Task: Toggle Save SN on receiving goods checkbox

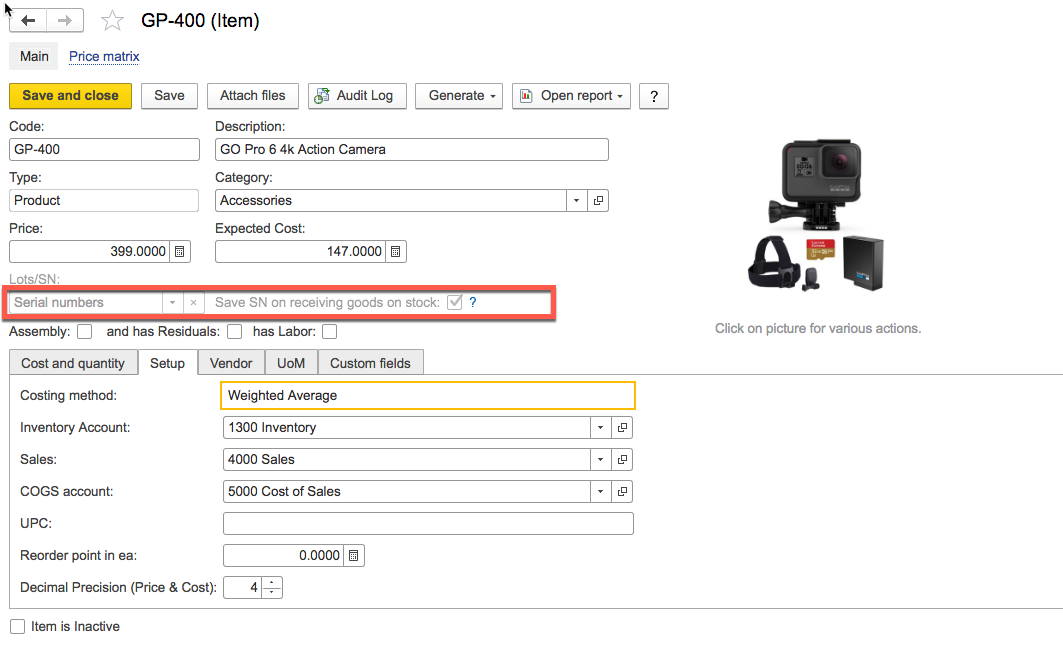Action: coord(455,302)
